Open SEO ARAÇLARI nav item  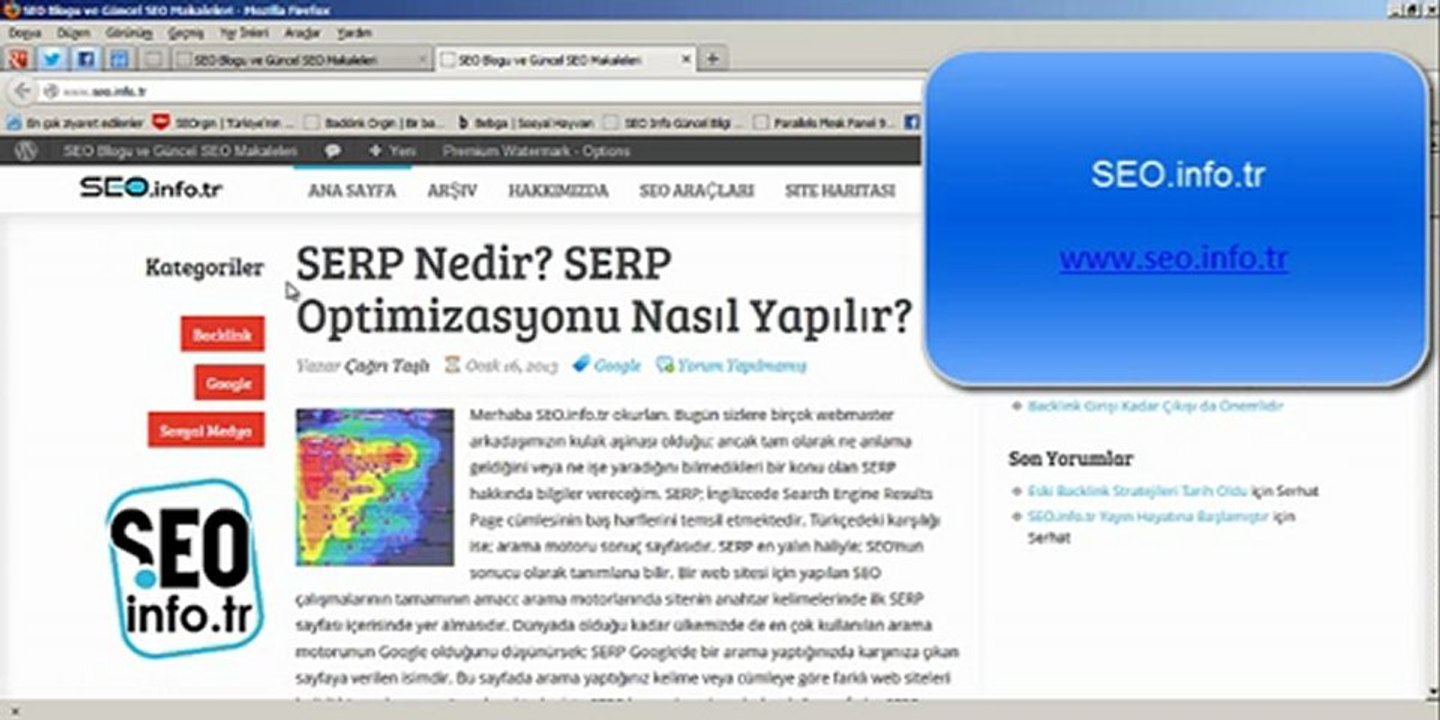point(697,191)
